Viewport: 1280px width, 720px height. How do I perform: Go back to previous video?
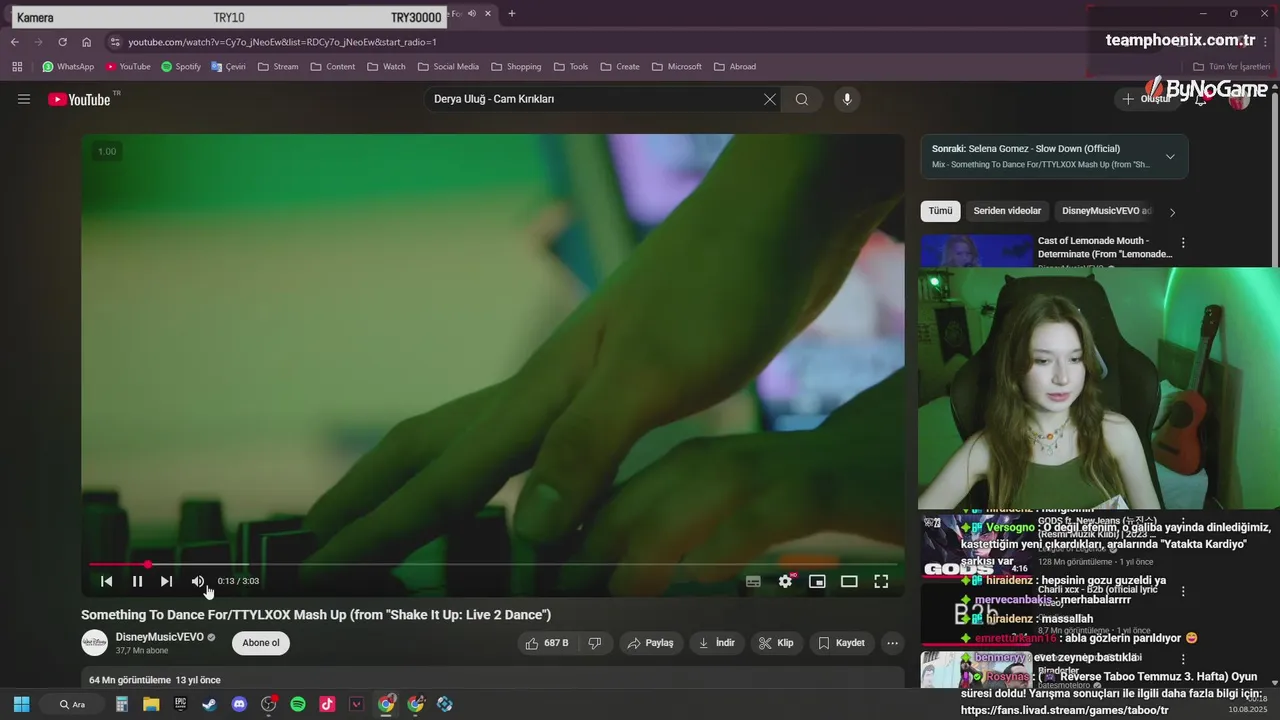pyautogui.click(x=107, y=581)
